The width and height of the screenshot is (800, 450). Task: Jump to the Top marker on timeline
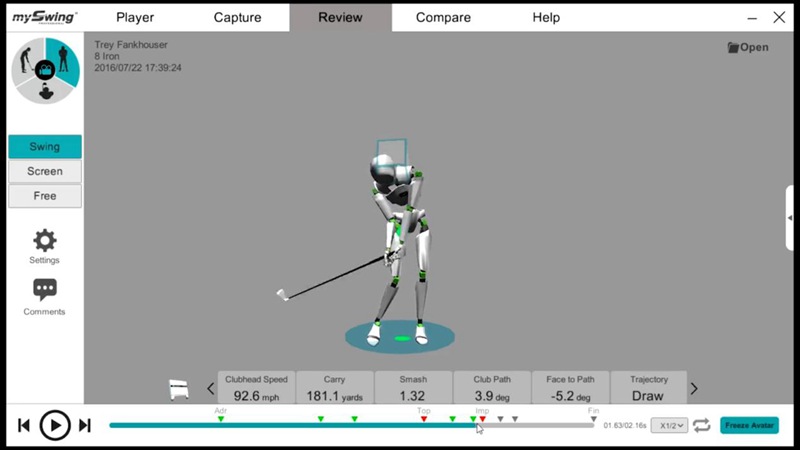pyautogui.click(x=424, y=418)
